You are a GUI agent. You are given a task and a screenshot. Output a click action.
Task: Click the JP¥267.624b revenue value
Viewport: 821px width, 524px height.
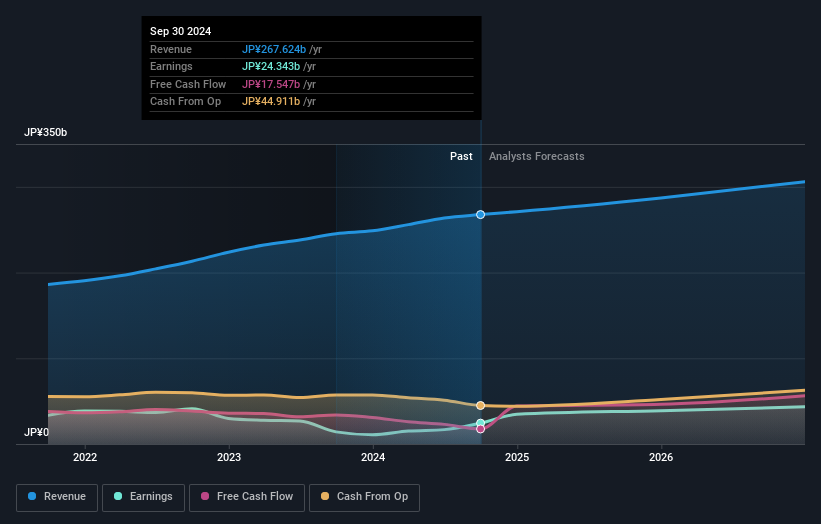tap(274, 49)
